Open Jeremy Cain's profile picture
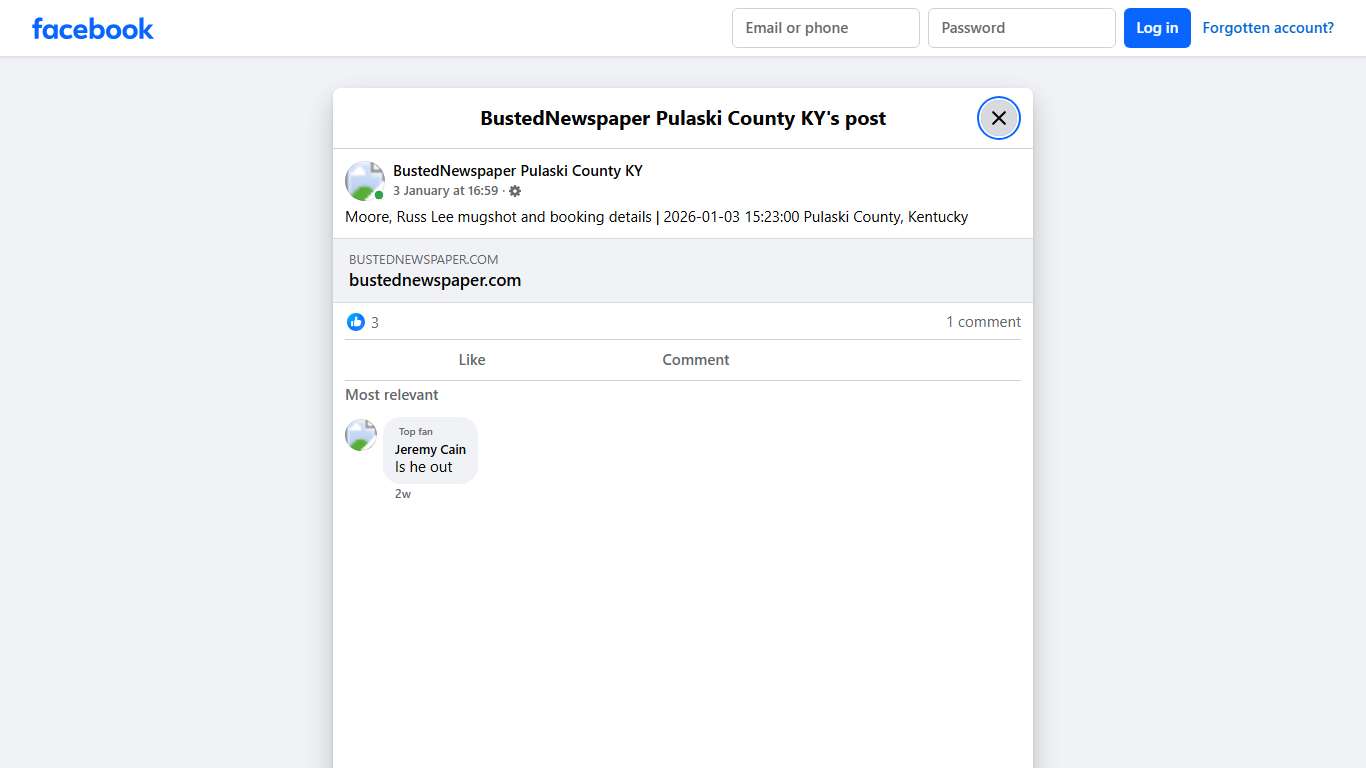The width and height of the screenshot is (1366, 768). click(x=361, y=435)
